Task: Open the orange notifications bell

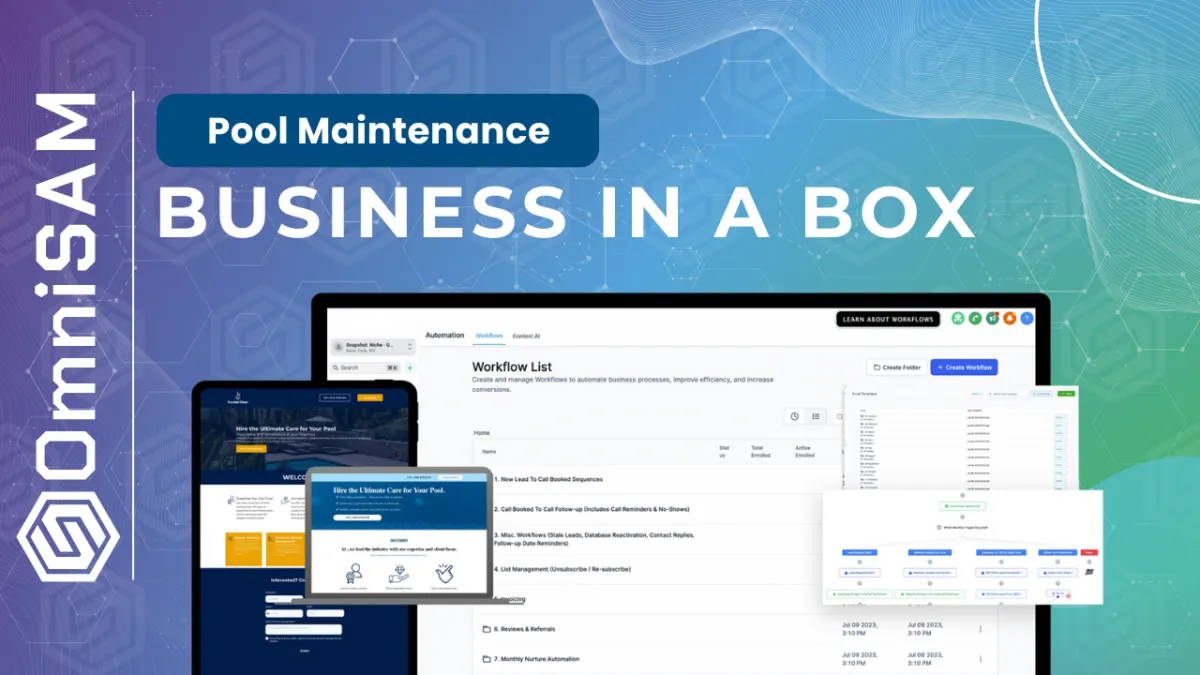Action: point(1009,319)
